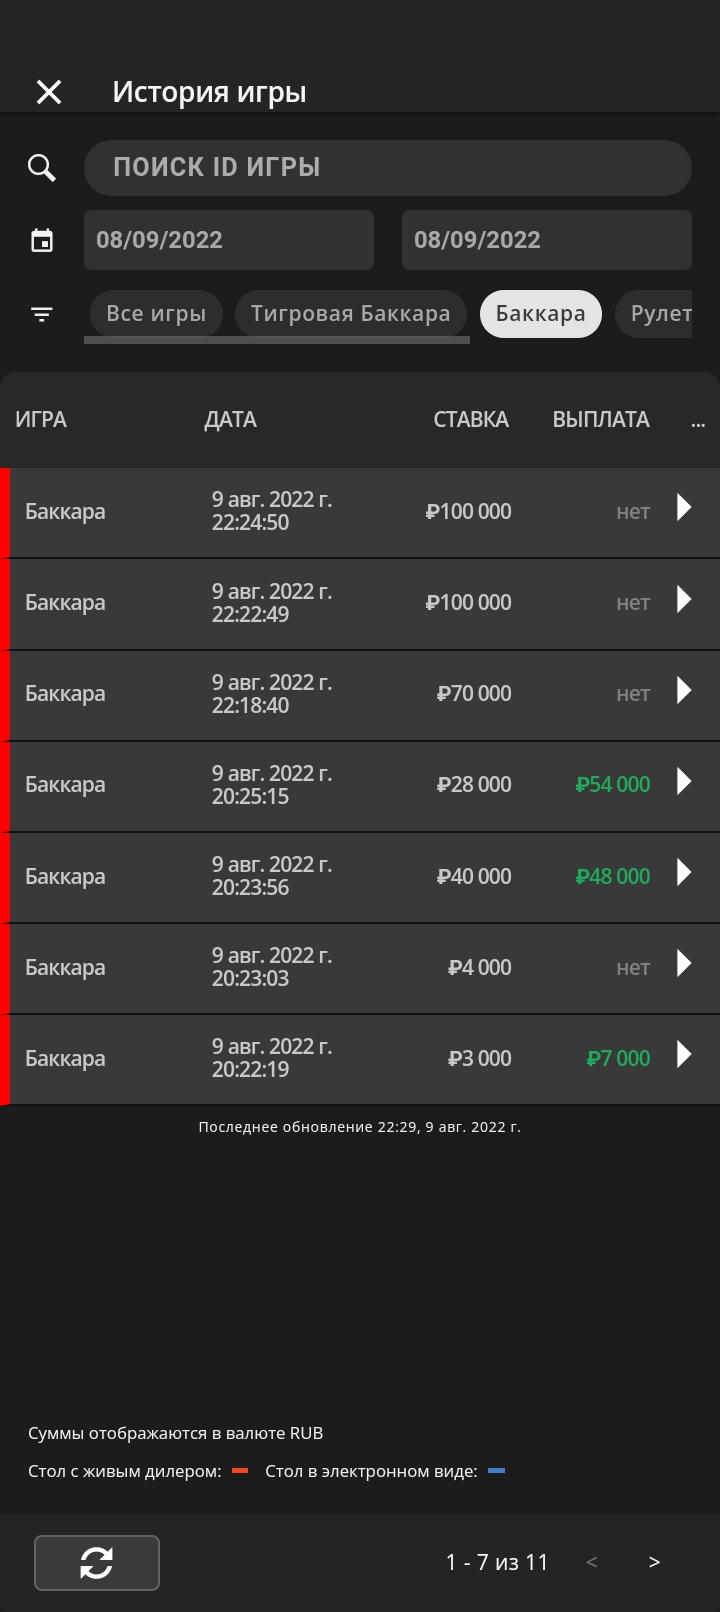Click the ВЫПЛАТА column header
The width and height of the screenshot is (720, 1612).
coord(601,420)
